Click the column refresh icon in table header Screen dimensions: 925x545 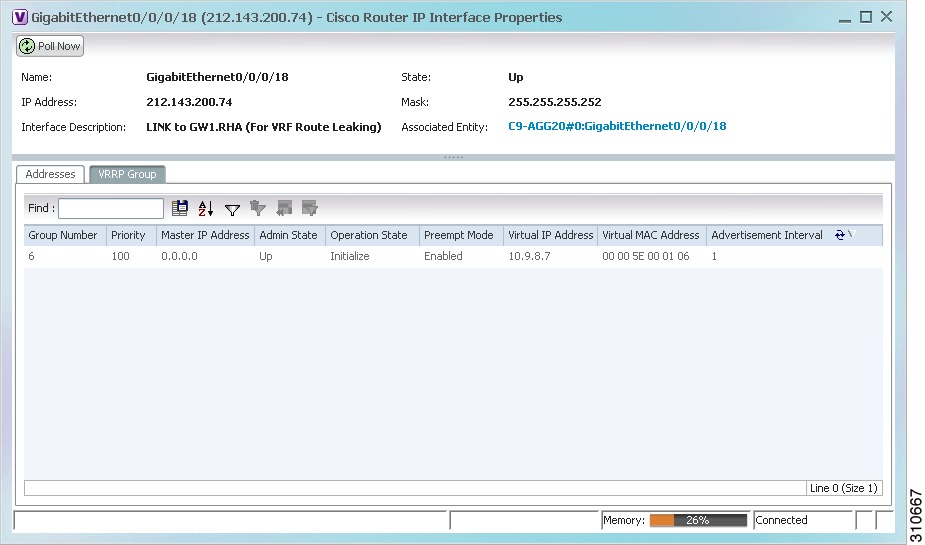pos(839,235)
